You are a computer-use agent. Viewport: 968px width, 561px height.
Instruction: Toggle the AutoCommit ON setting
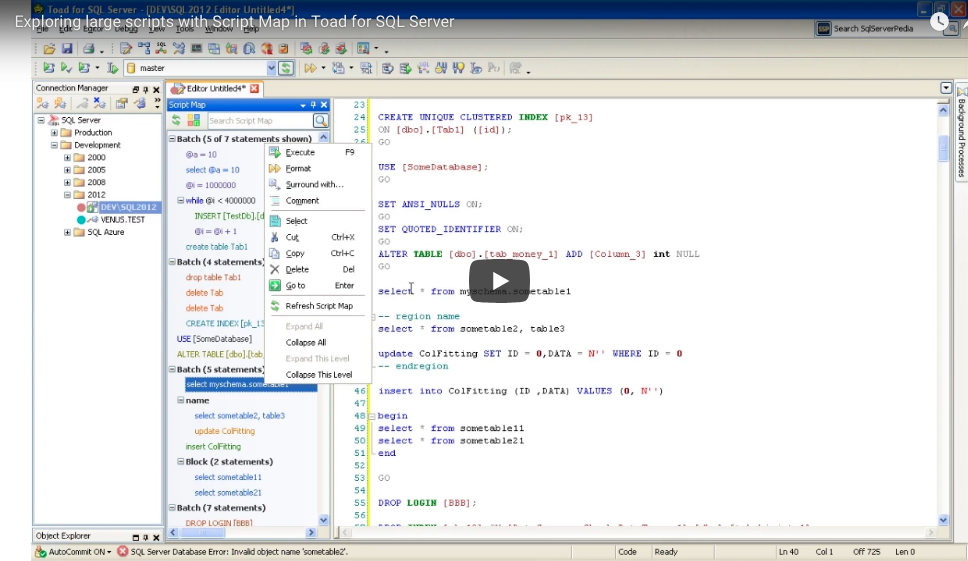click(x=76, y=552)
